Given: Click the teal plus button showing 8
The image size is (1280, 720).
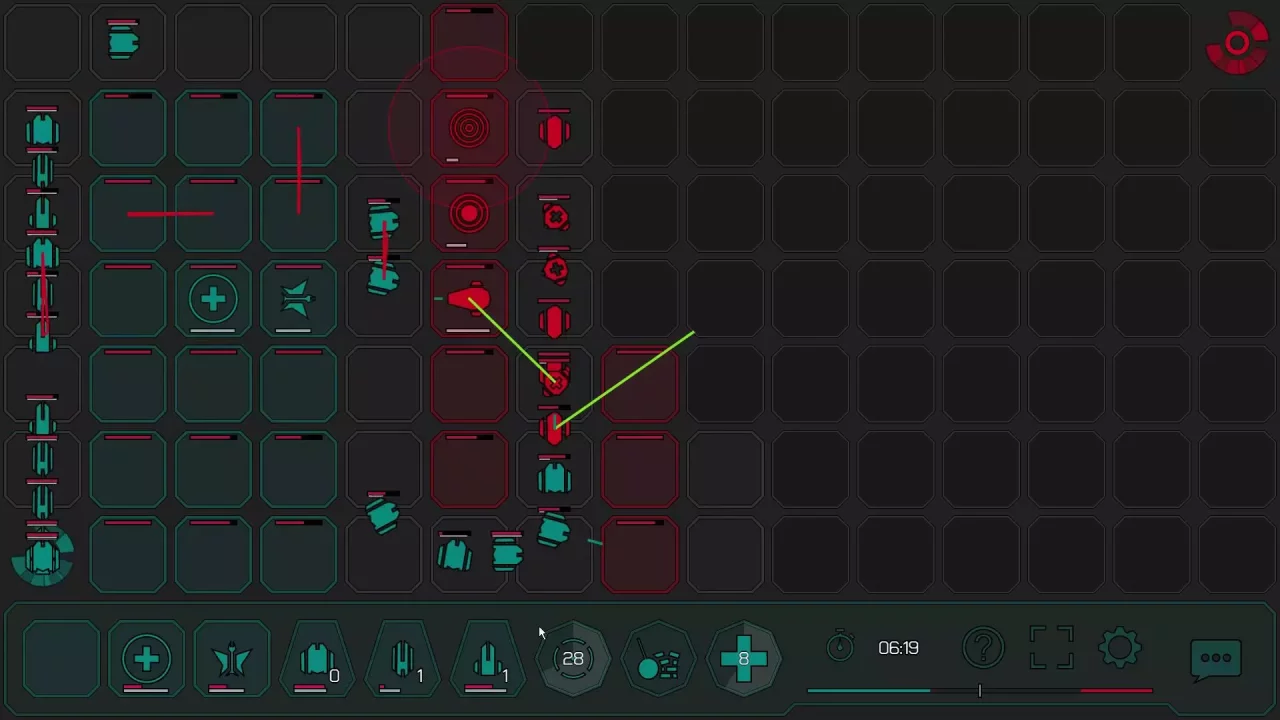Looking at the screenshot, I should coord(743,659).
